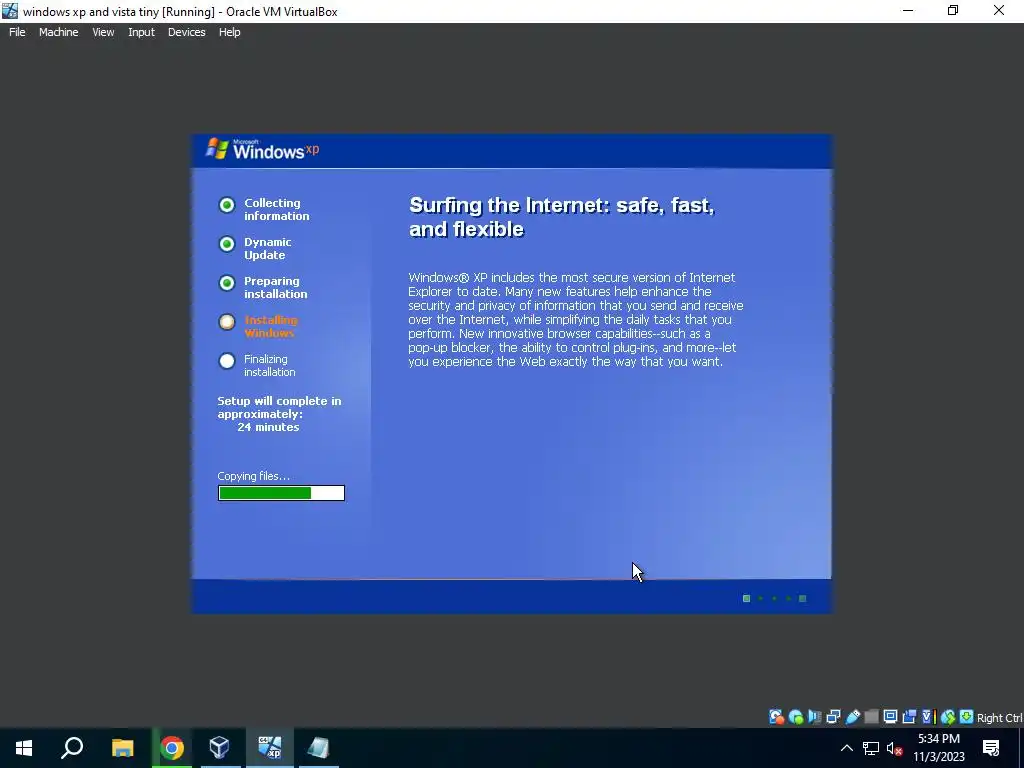This screenshot has width=1024, height=768.
Task: Click the USB device indicator icon
Action: (x=852, y=717)
